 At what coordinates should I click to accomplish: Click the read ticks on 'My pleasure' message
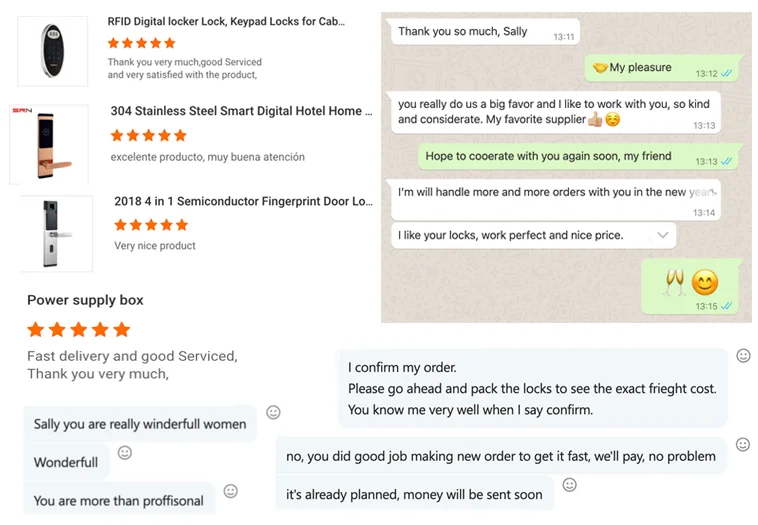tap(728, 74)
